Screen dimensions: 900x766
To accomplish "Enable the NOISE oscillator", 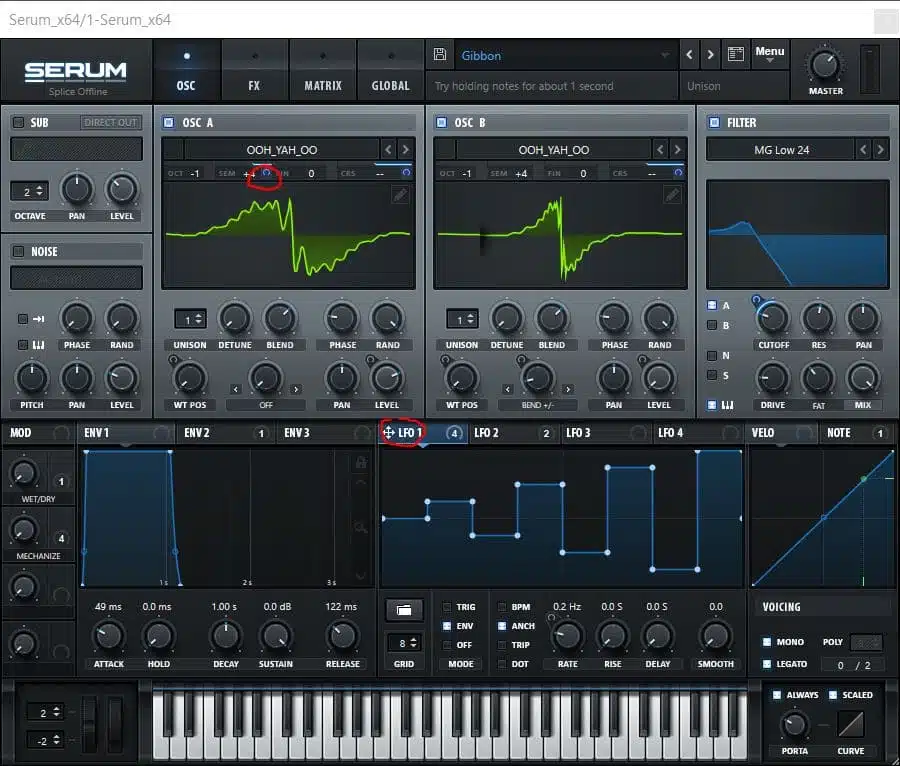I will point(19,251).
